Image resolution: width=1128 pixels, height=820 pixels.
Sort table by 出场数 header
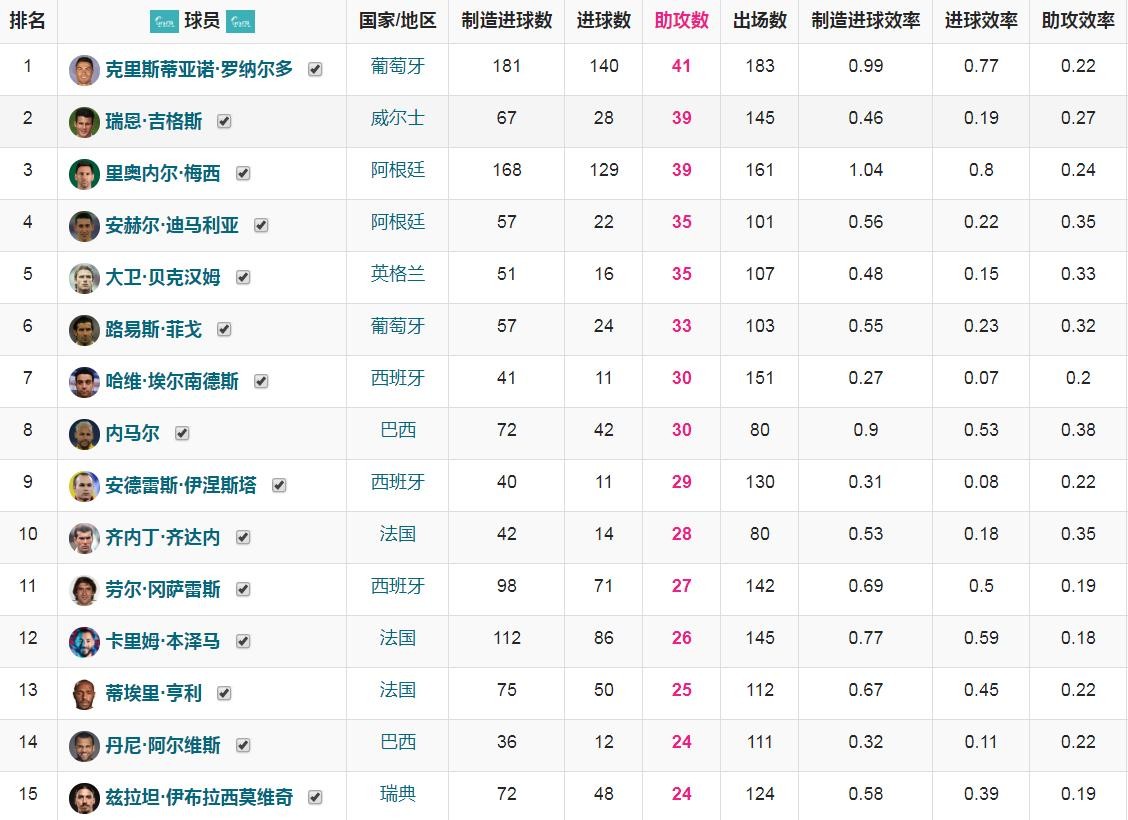pos(759,21)
